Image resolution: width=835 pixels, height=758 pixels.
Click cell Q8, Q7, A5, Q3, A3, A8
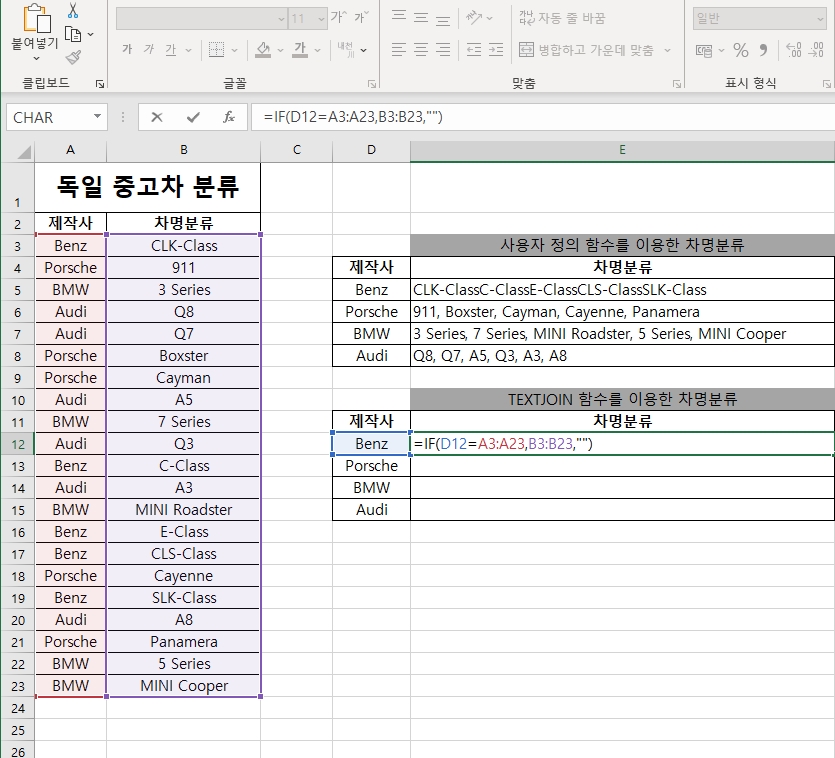point(622,356)
